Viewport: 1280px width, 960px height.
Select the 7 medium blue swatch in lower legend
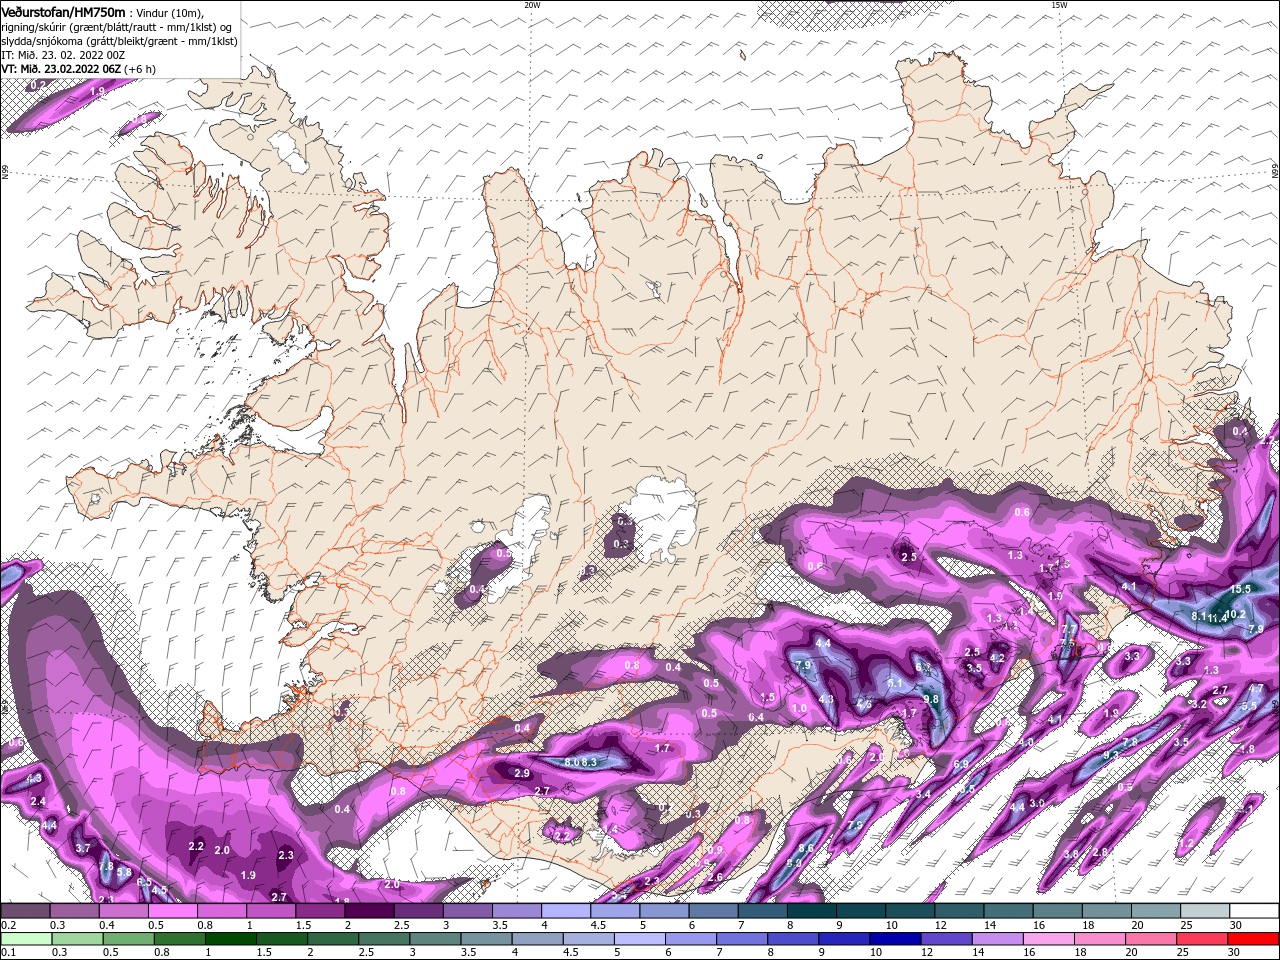742,939
